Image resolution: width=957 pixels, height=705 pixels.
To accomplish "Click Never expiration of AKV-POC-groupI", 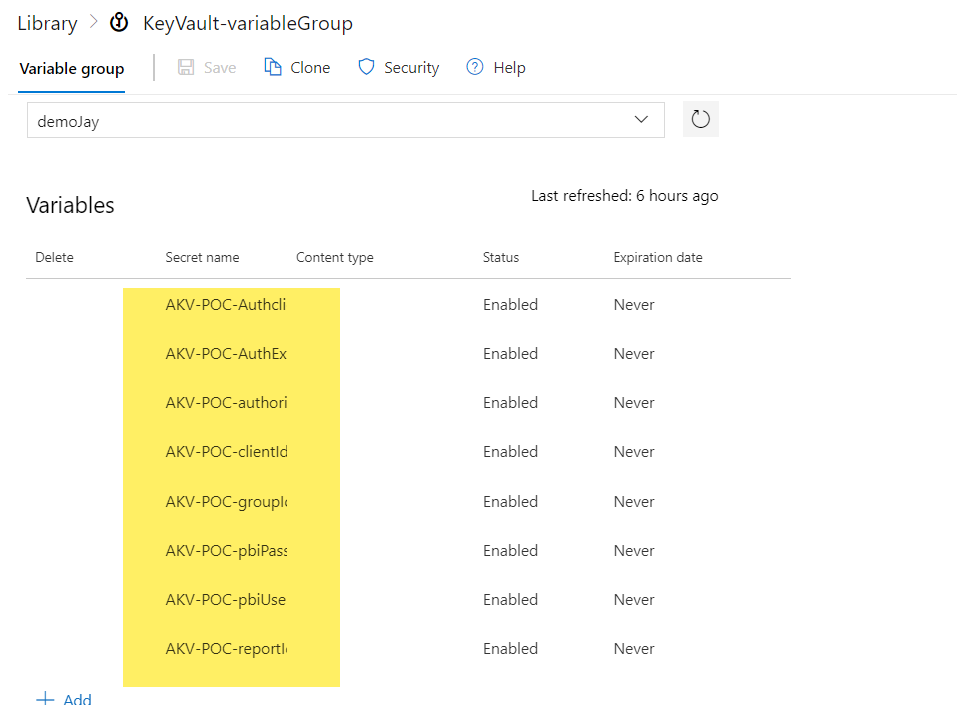I will pyautogui.click(x=634, y=502).
